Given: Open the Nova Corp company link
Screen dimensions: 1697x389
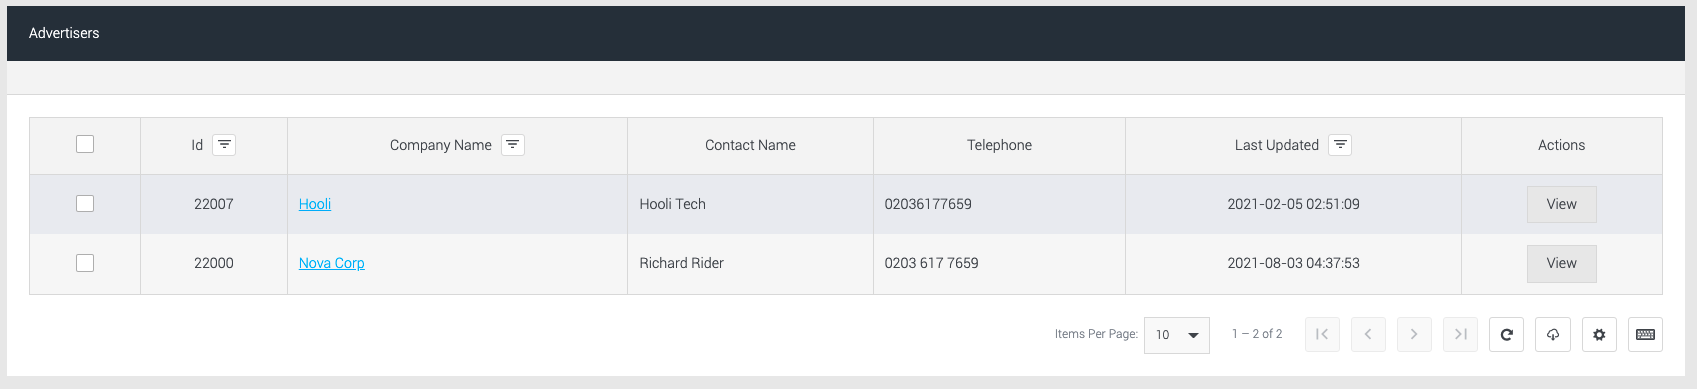Looking at the screenshot, I should pos(332,263).
